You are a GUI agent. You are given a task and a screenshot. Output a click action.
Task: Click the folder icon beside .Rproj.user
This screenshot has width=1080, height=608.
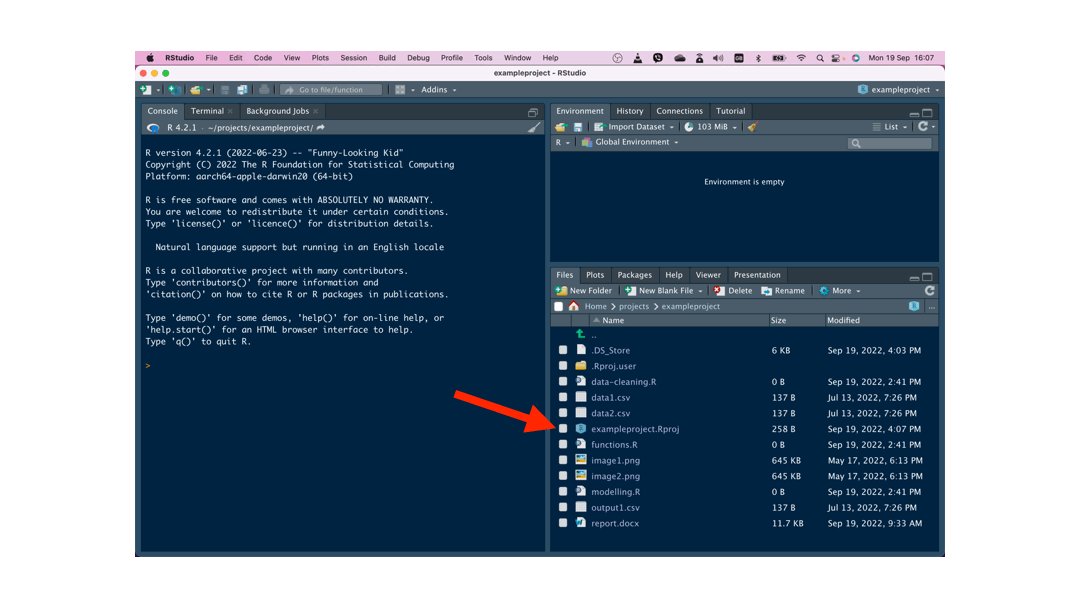[x=581, y=366]
